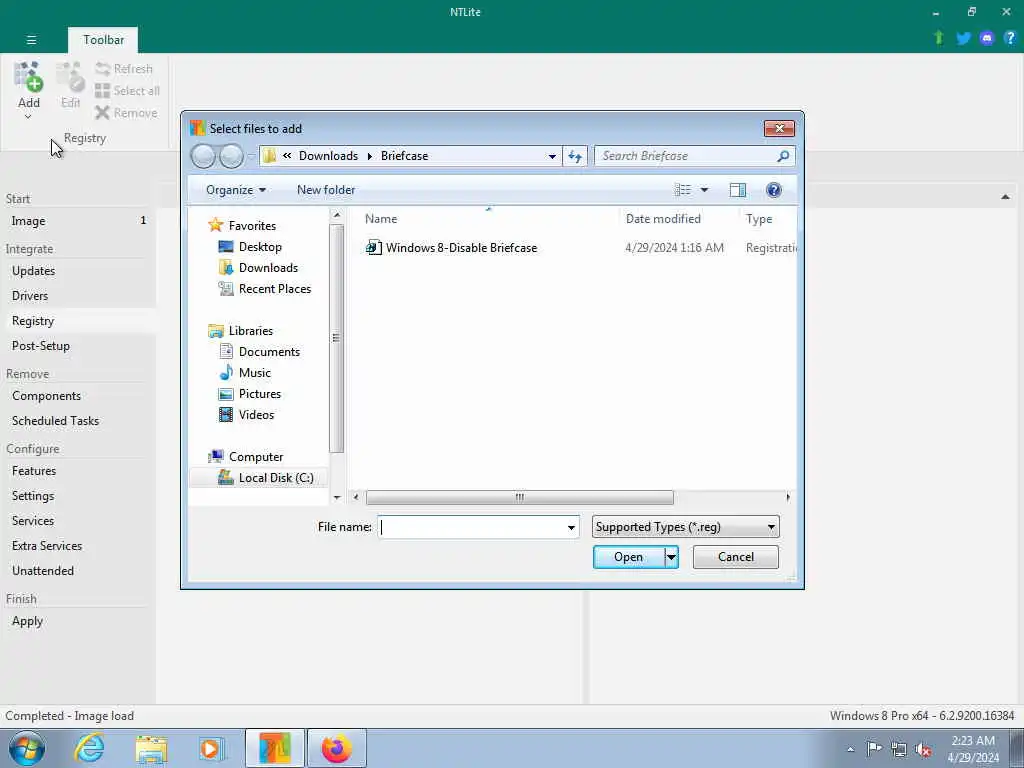1024x768 pixels.
Task: Select the Videos library
Action: click(x=256, y=415)
